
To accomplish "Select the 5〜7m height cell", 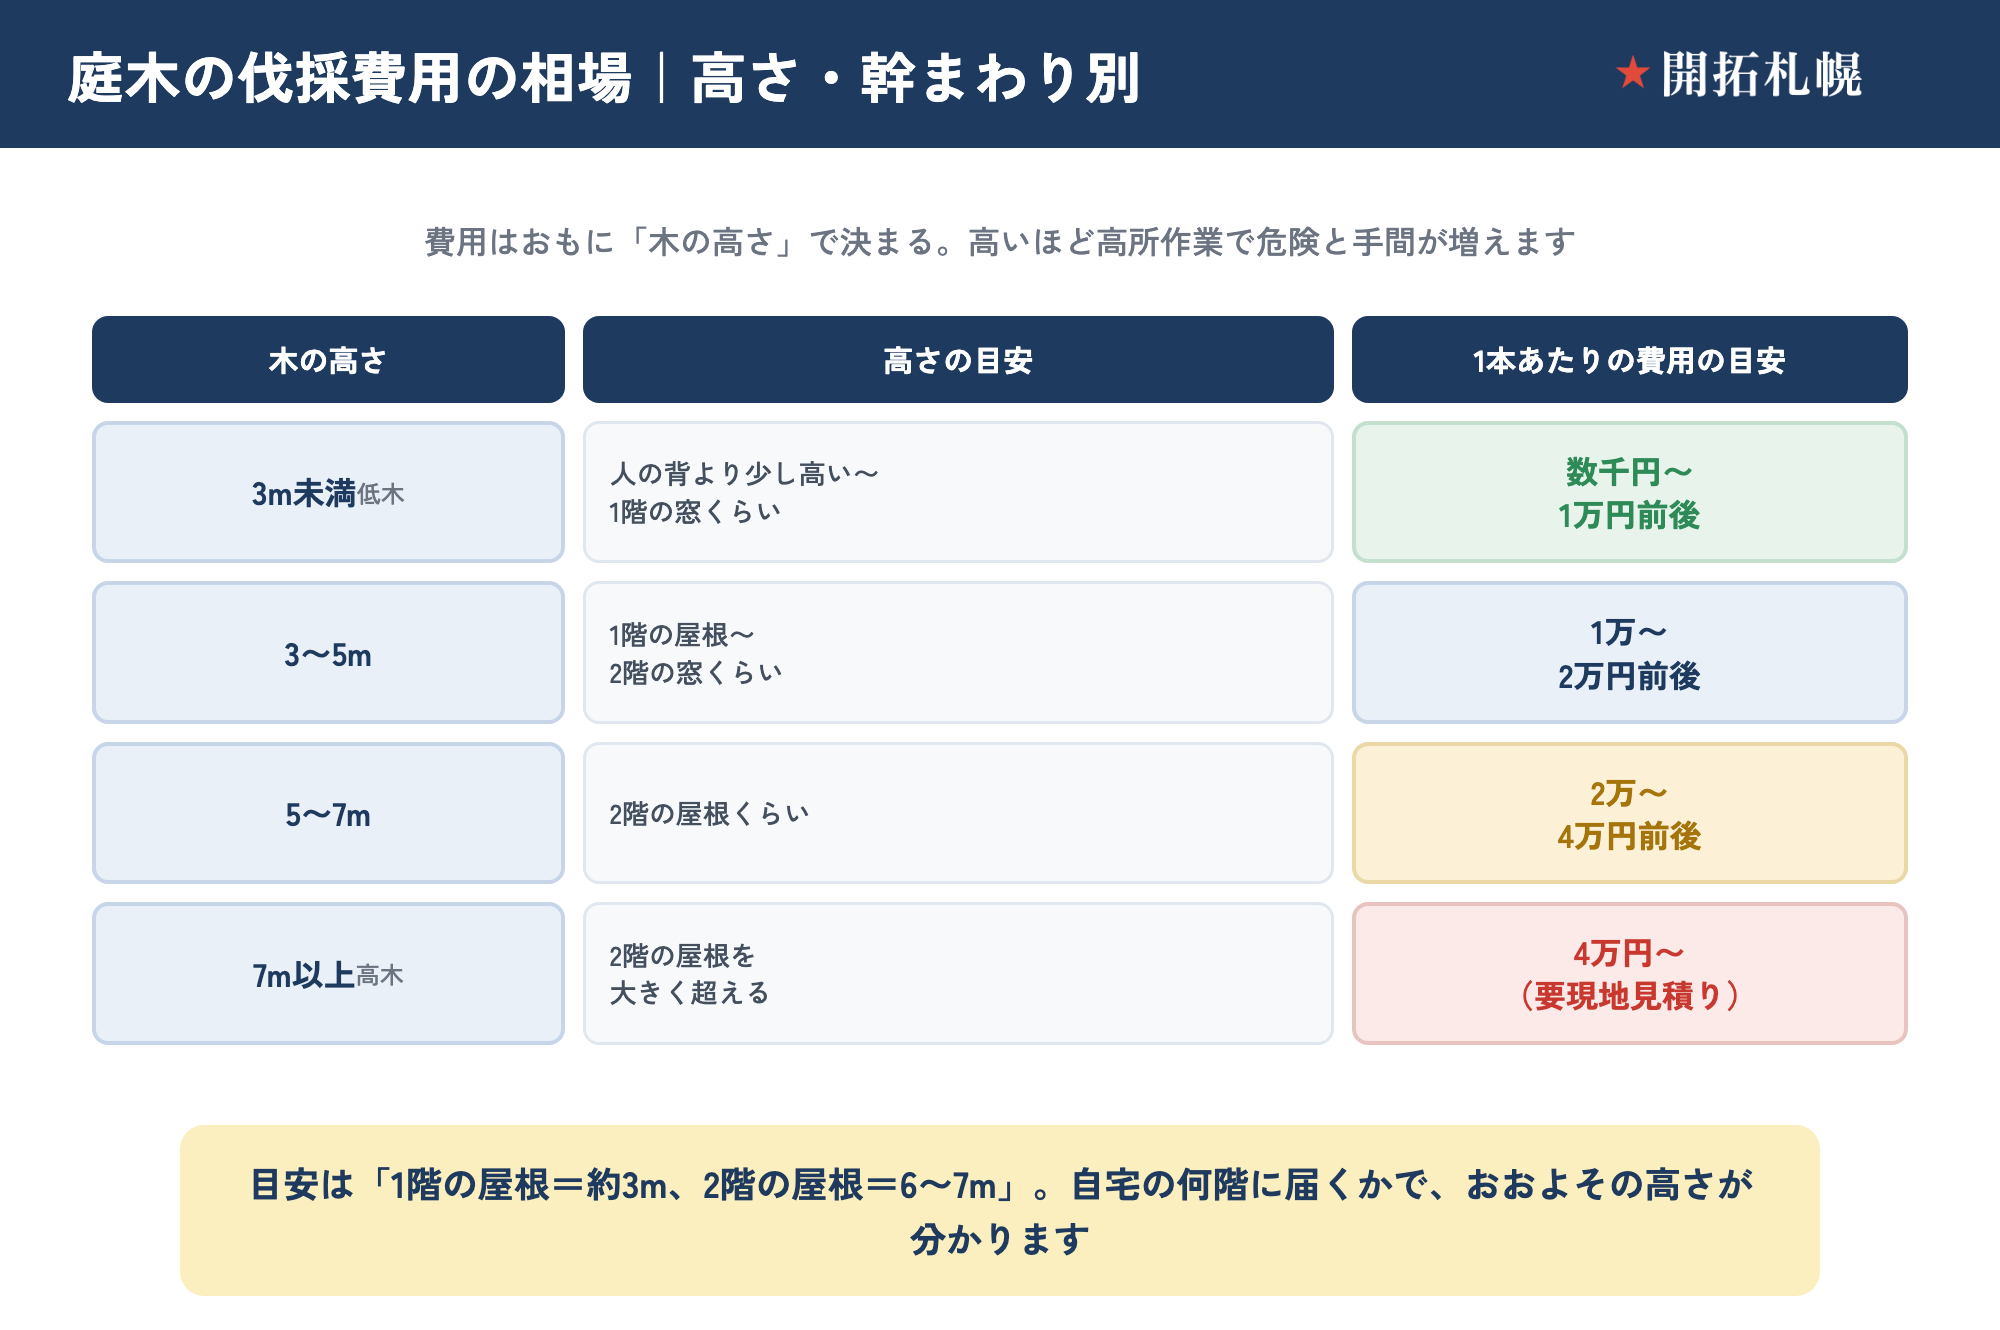I will coord(328,813).
